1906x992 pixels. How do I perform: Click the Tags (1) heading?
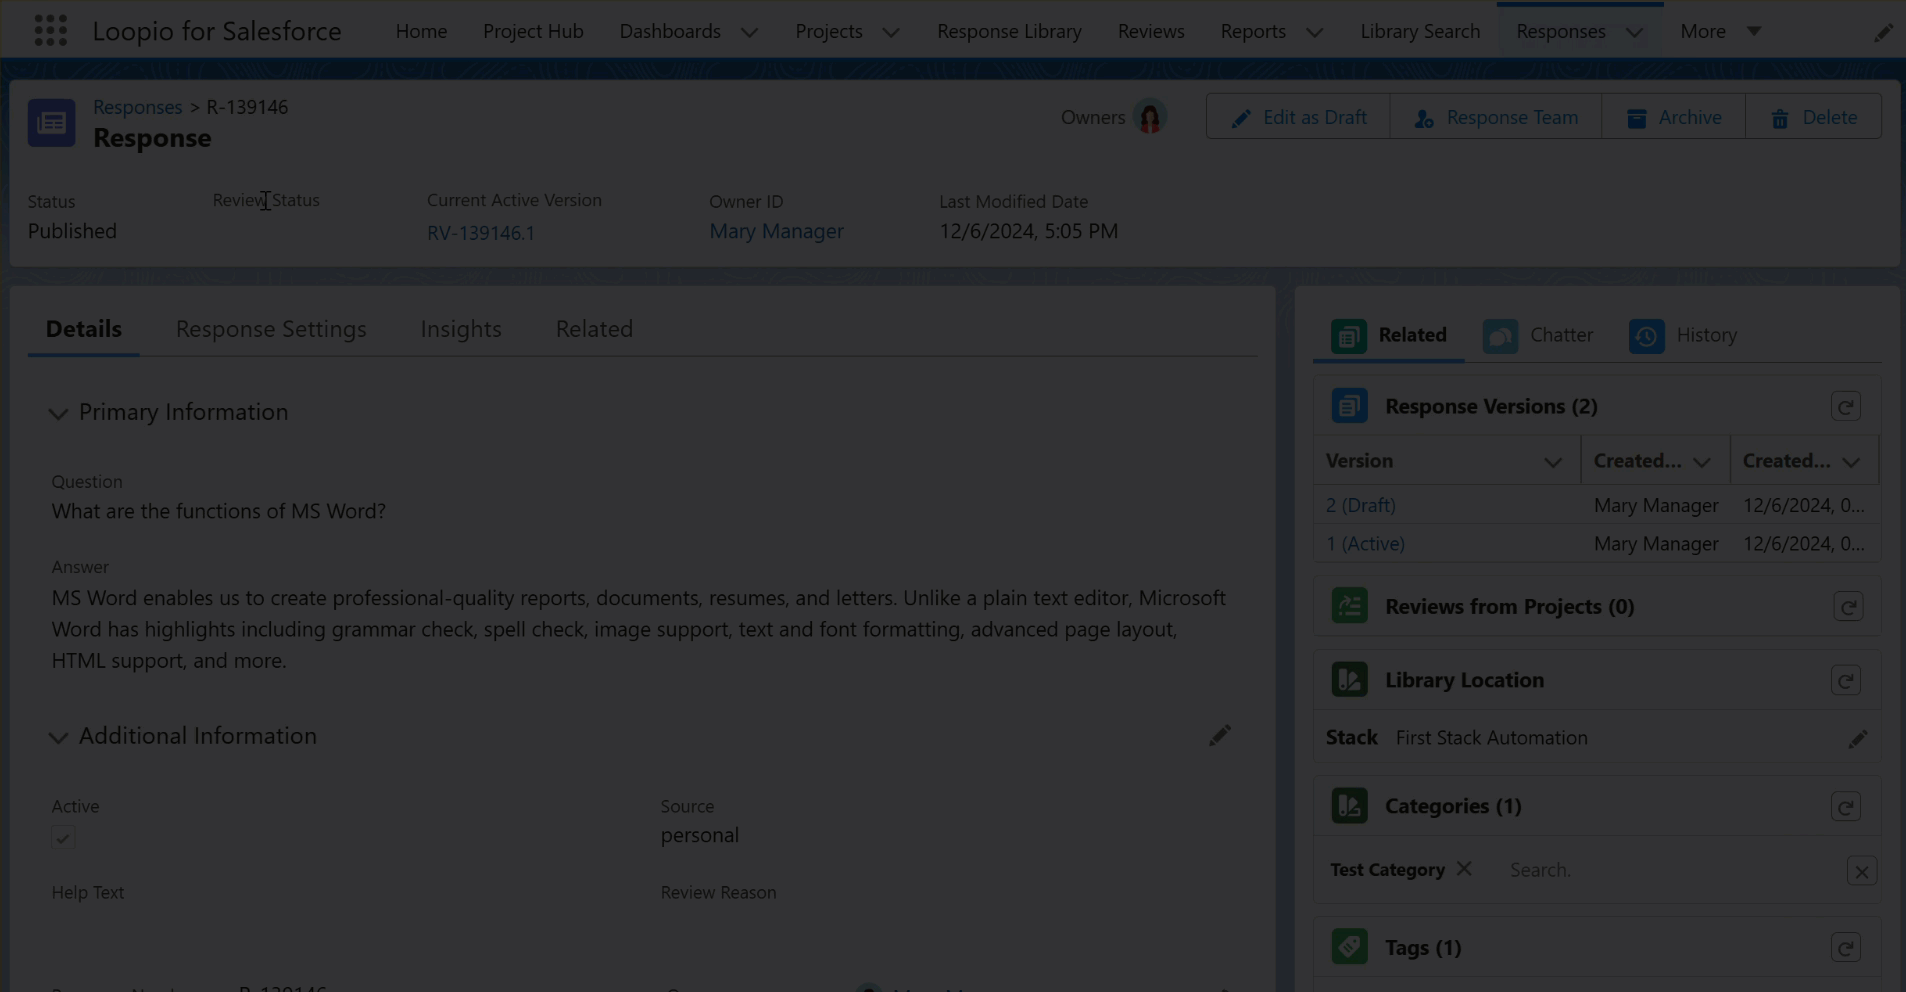pos(1423,947)
